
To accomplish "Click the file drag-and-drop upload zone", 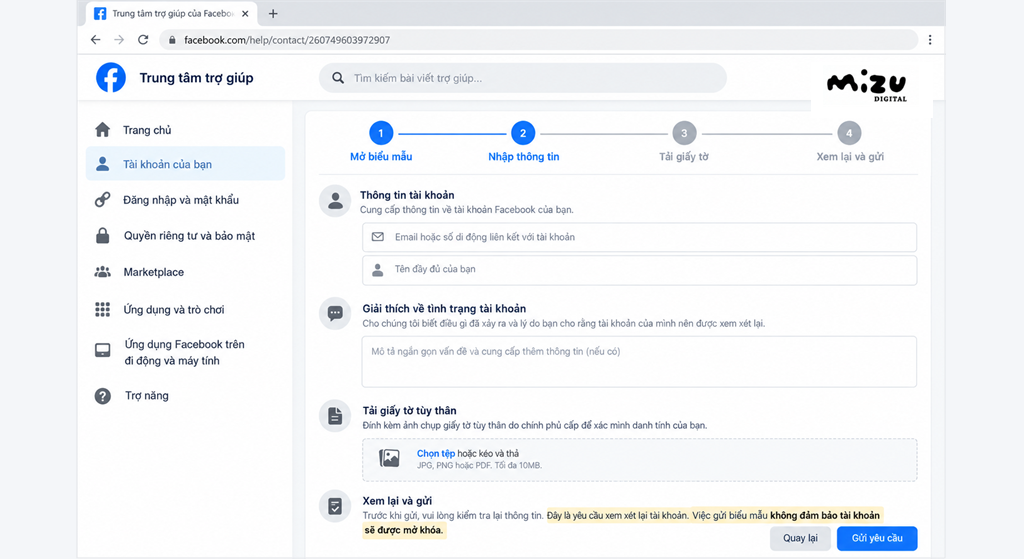I will 639,460.
